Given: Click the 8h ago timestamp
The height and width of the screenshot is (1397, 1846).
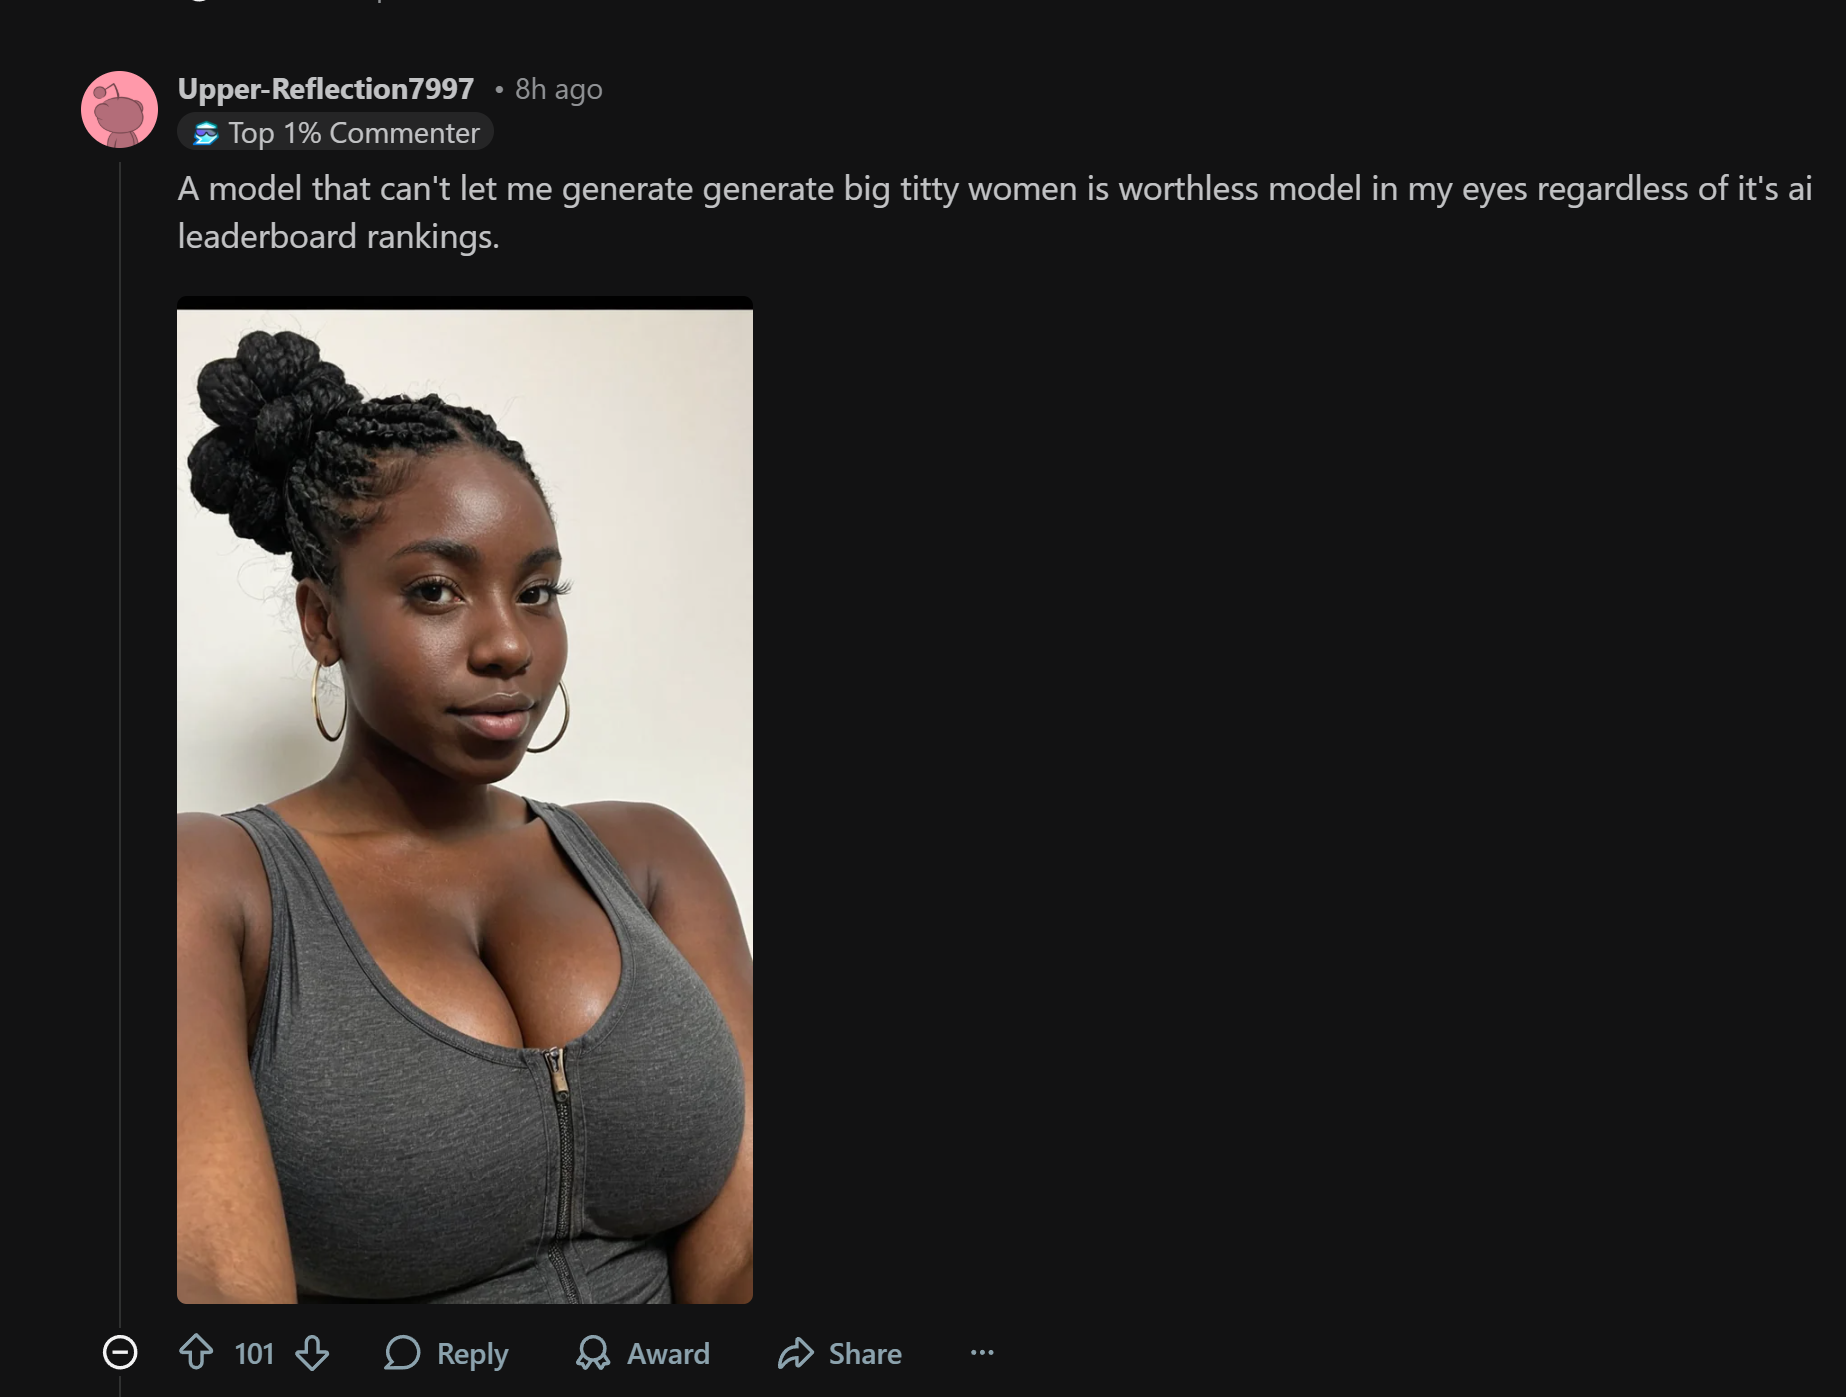Looking at the screenshot, I should (x=558, y=89).
